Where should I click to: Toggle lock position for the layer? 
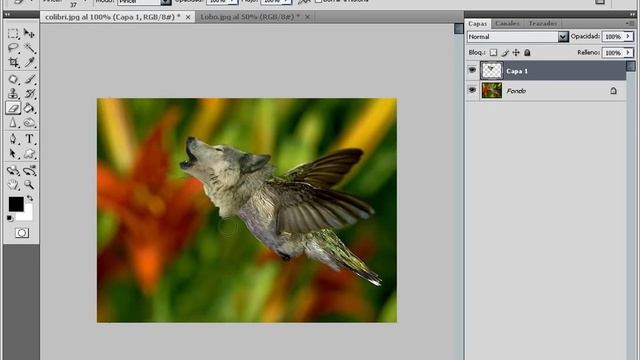(516, 53)
